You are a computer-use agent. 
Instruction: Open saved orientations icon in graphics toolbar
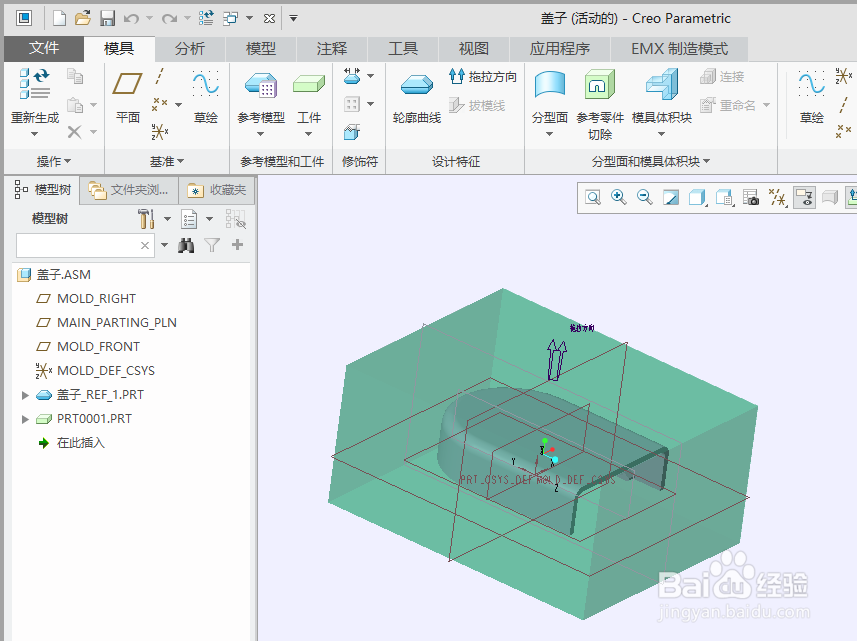tap(724, 197)
